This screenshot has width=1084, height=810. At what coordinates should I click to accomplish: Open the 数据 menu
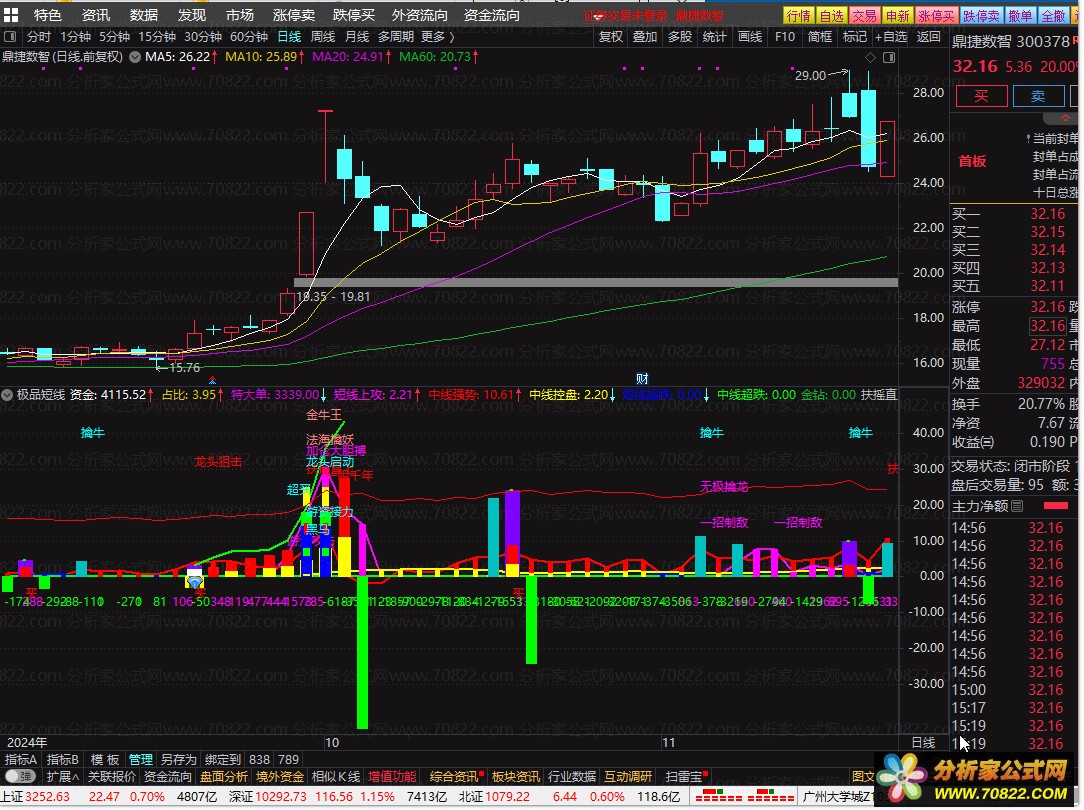[x=144, y=15]
